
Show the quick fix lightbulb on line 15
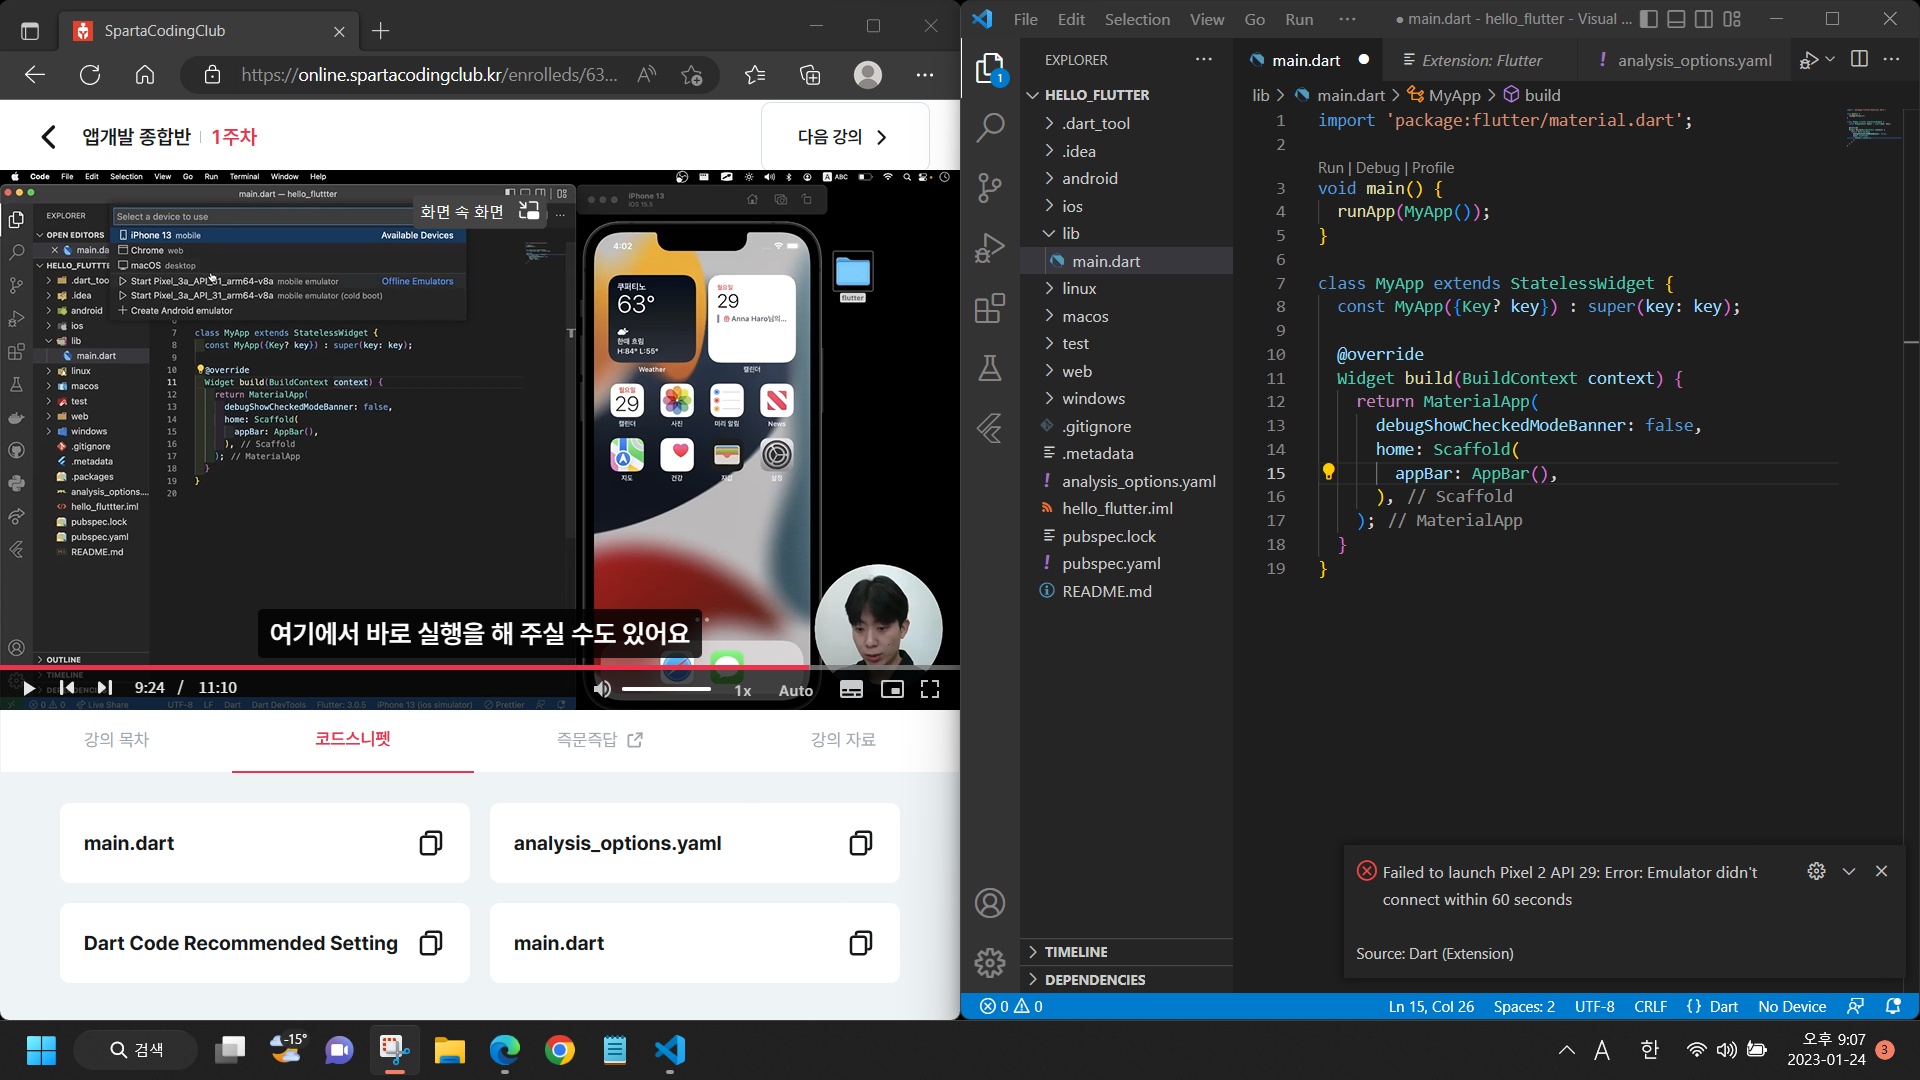[x=1329, y=472]
